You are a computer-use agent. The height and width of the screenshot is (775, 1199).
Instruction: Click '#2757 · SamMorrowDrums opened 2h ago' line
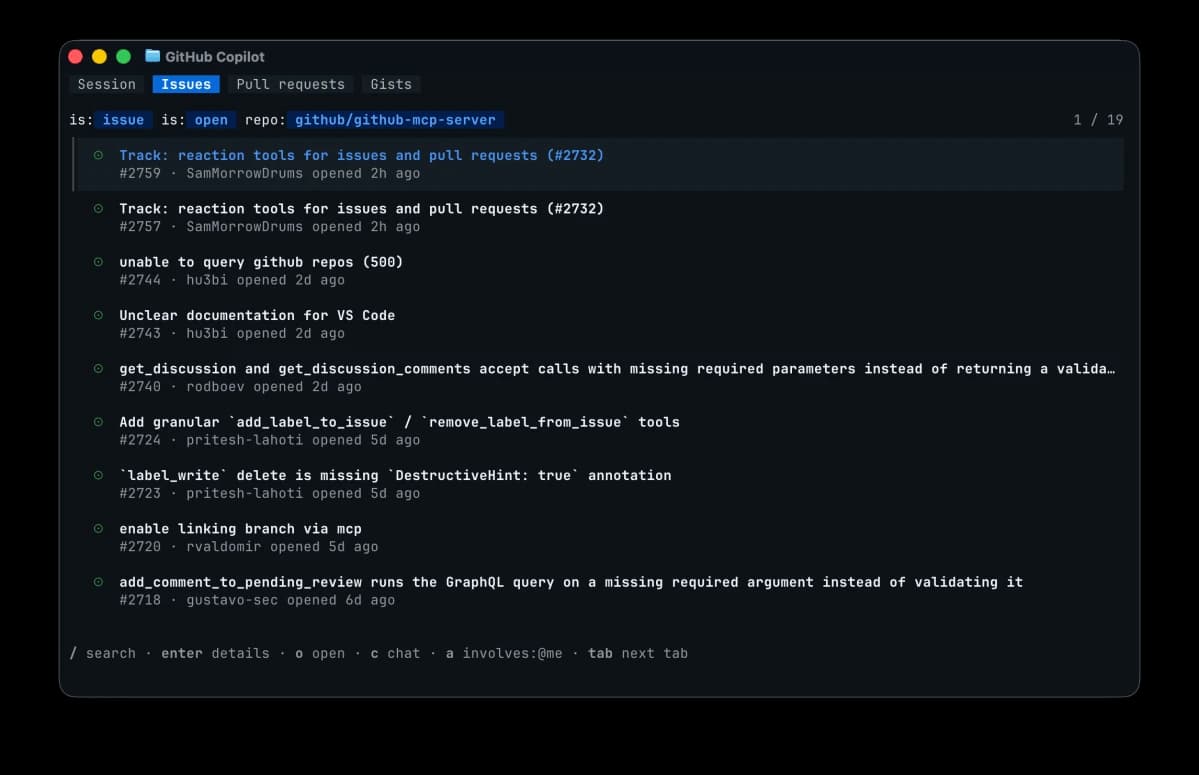pos(269,227)
